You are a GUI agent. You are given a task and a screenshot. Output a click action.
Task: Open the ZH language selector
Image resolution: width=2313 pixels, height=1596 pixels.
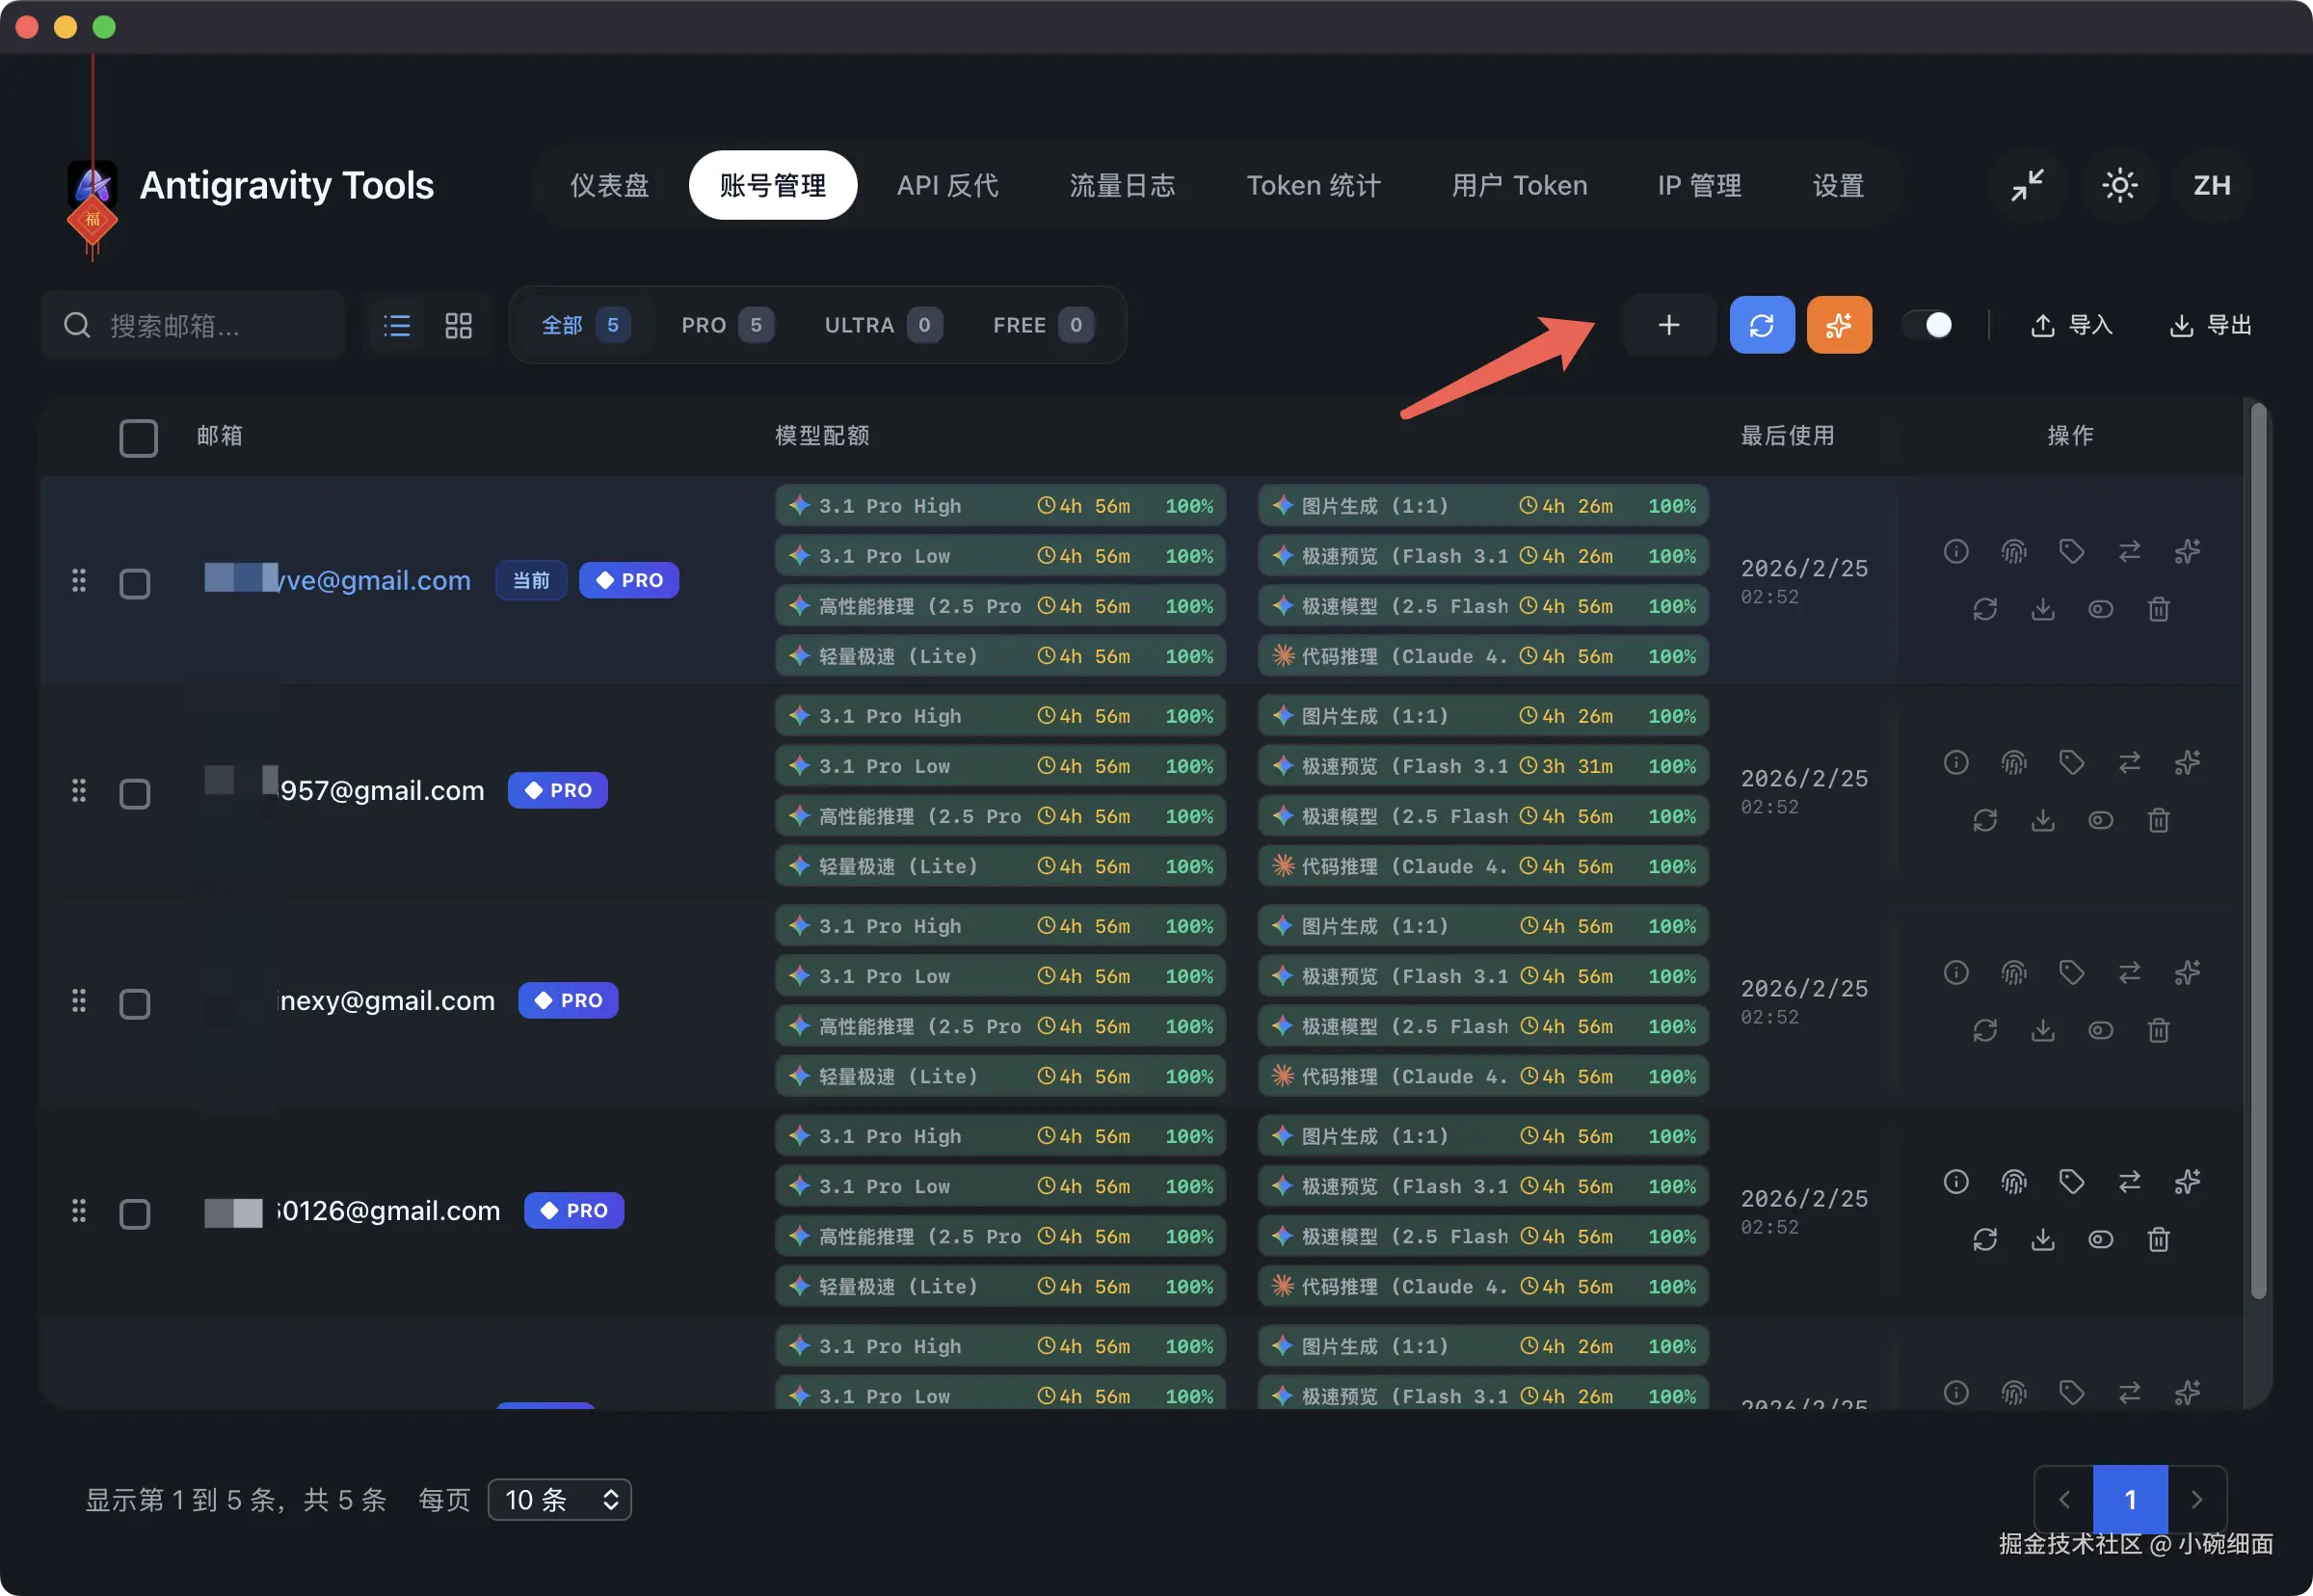(x=2211, y=185)
